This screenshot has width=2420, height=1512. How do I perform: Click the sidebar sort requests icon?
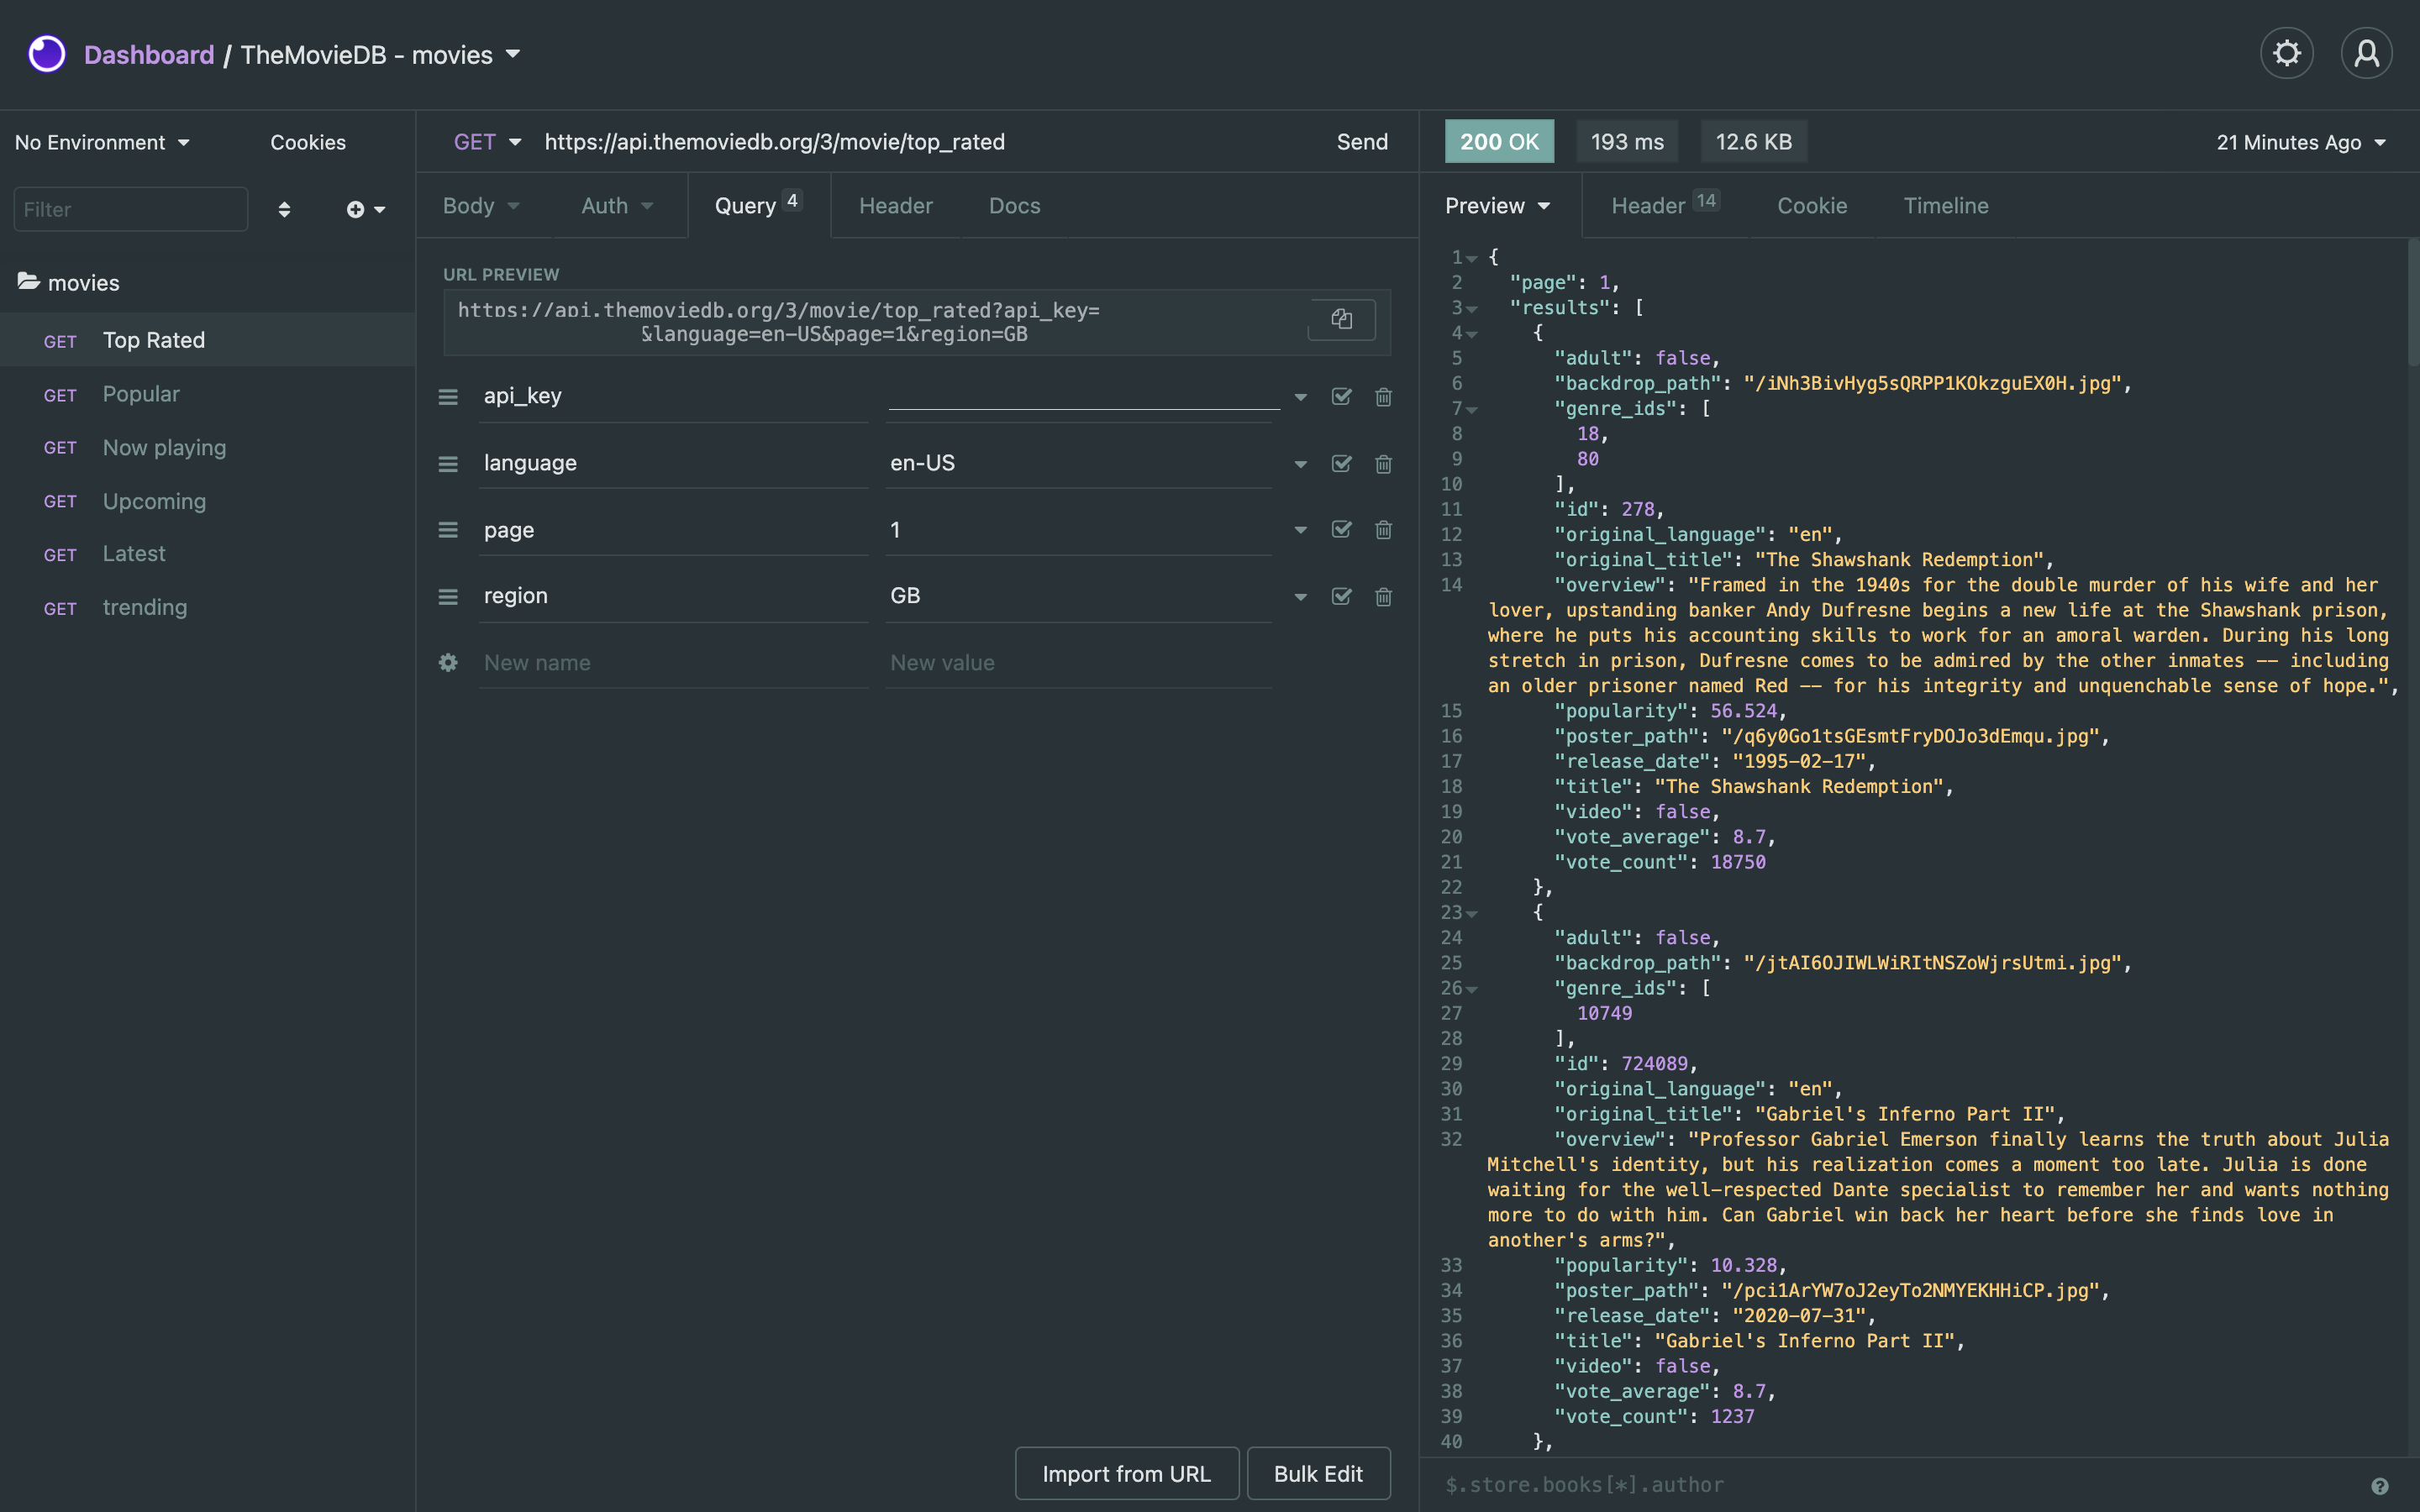click(x=284, y=209)
